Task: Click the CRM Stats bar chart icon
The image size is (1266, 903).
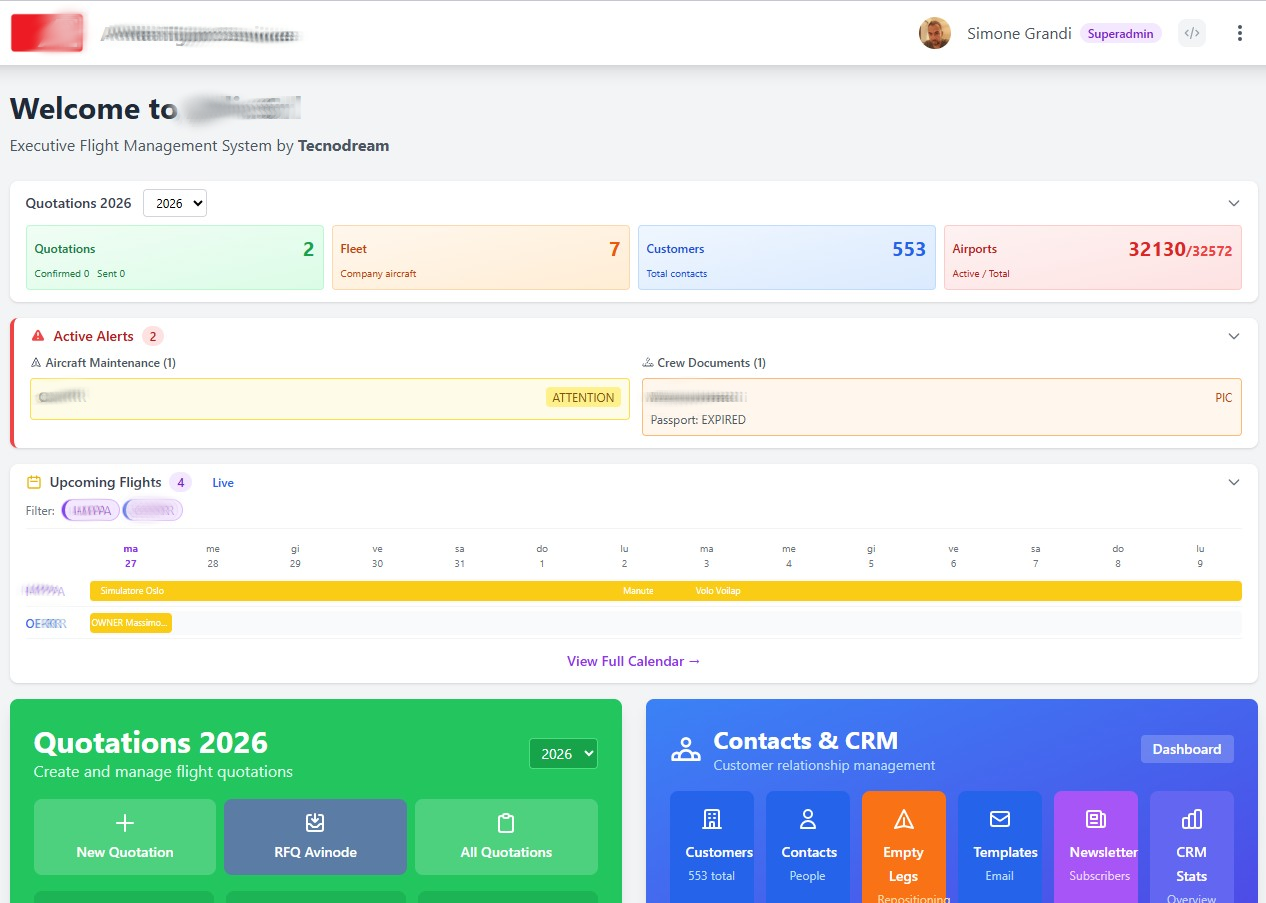Action: (x=1191, y=820)
